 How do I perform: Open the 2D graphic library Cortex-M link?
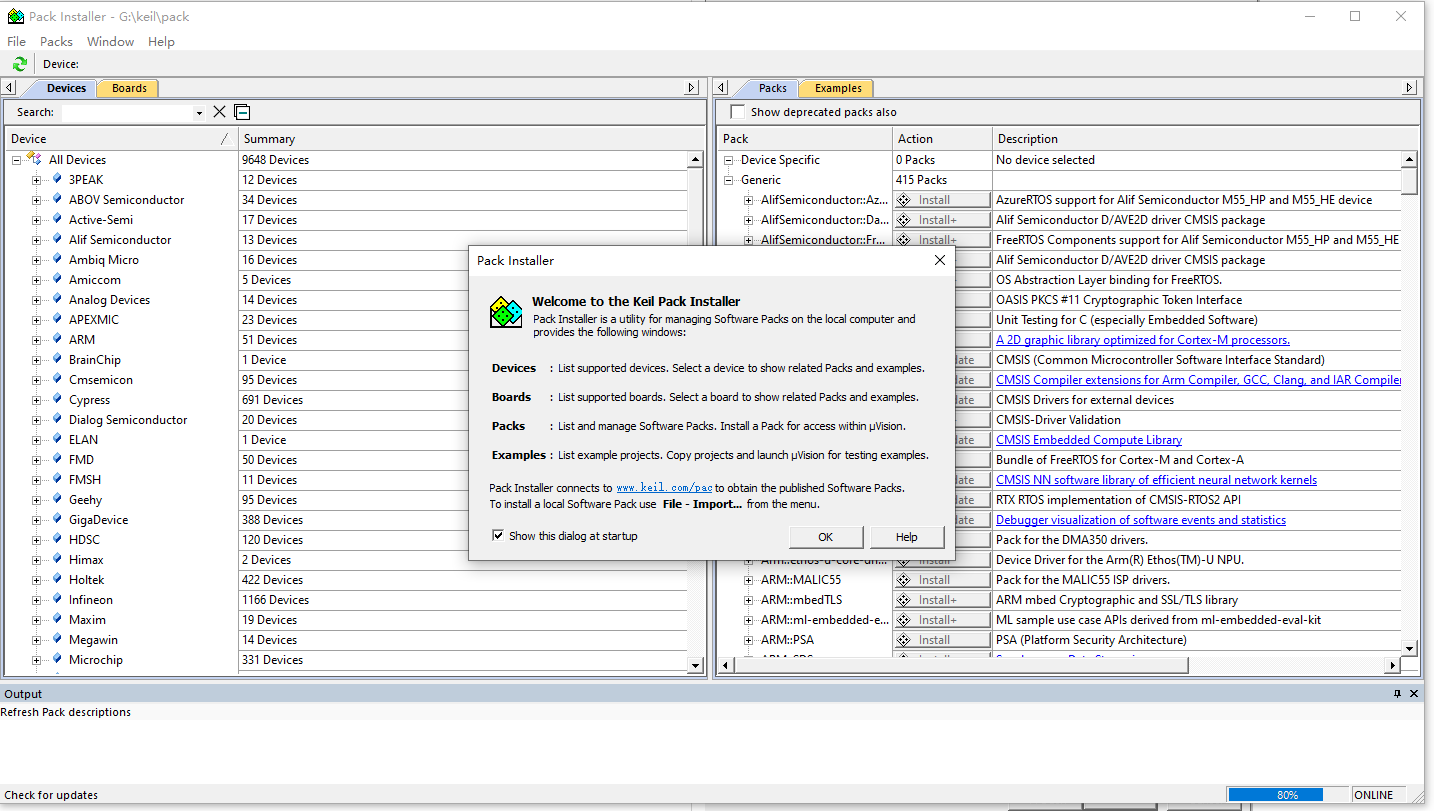[x=1143, y=340]
